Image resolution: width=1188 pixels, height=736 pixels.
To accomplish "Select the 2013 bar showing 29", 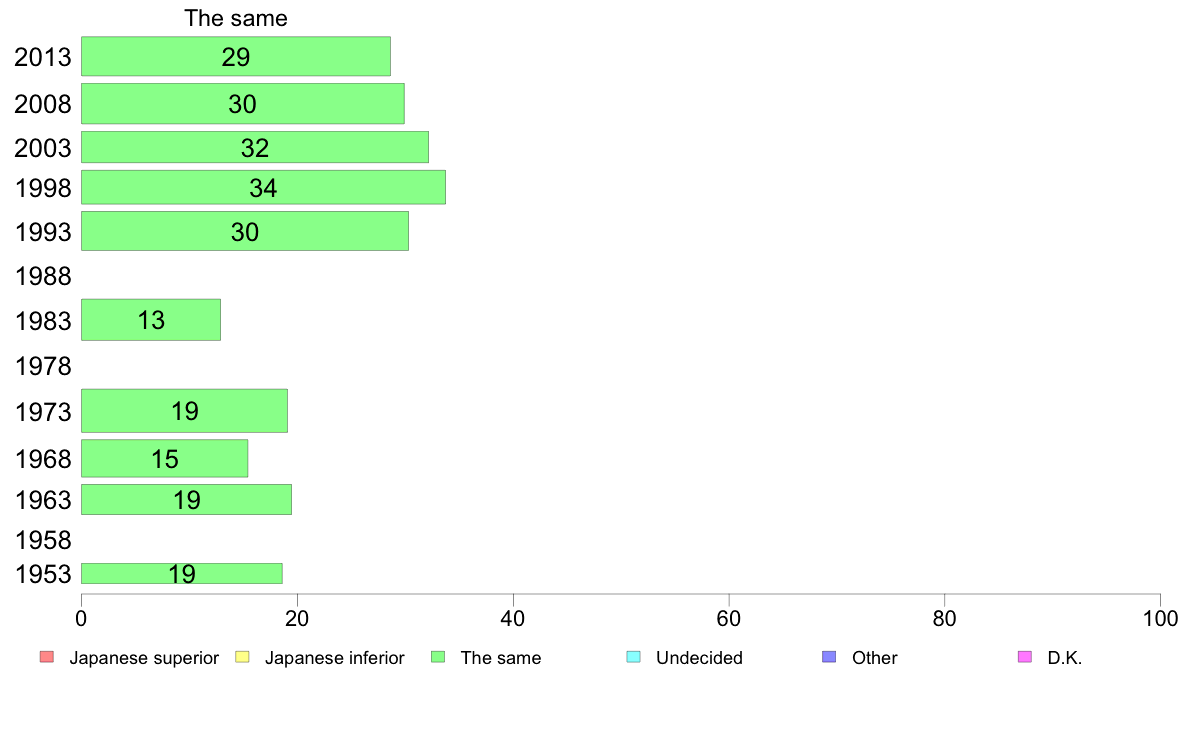I will point(236,56).
